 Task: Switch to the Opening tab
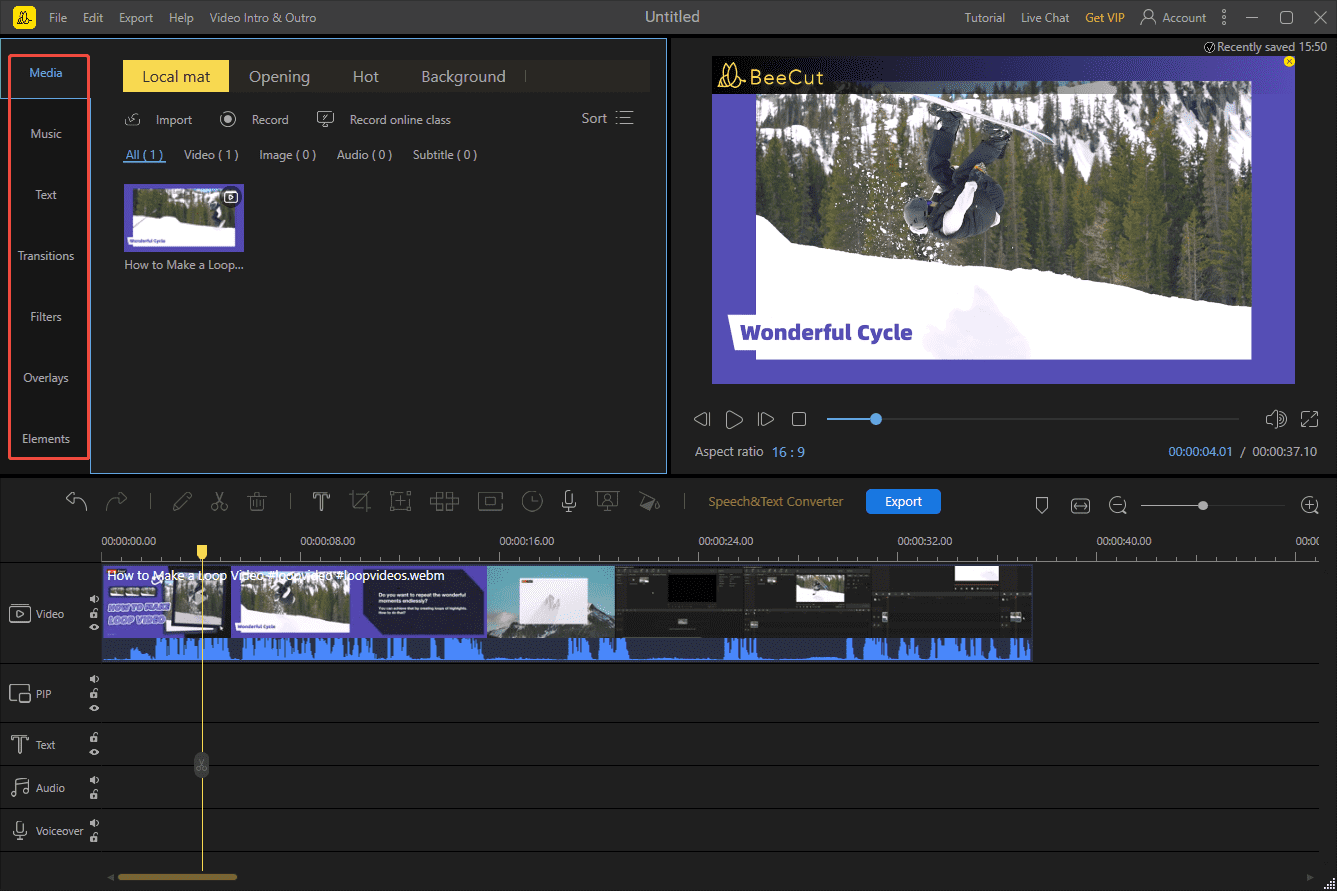pyautogui.click(x=279, y=76)
